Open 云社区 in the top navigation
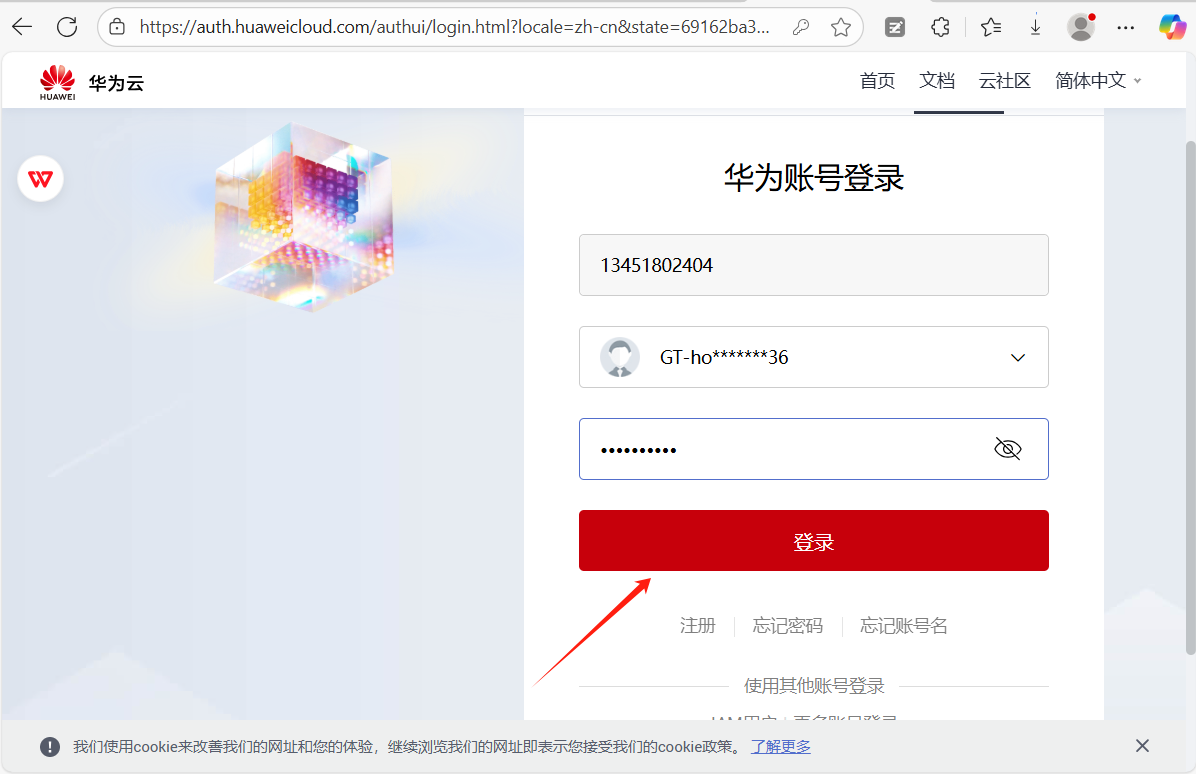Viewport: 1196px width, 774px height. pyautogui.click(x=1005, y=81)
